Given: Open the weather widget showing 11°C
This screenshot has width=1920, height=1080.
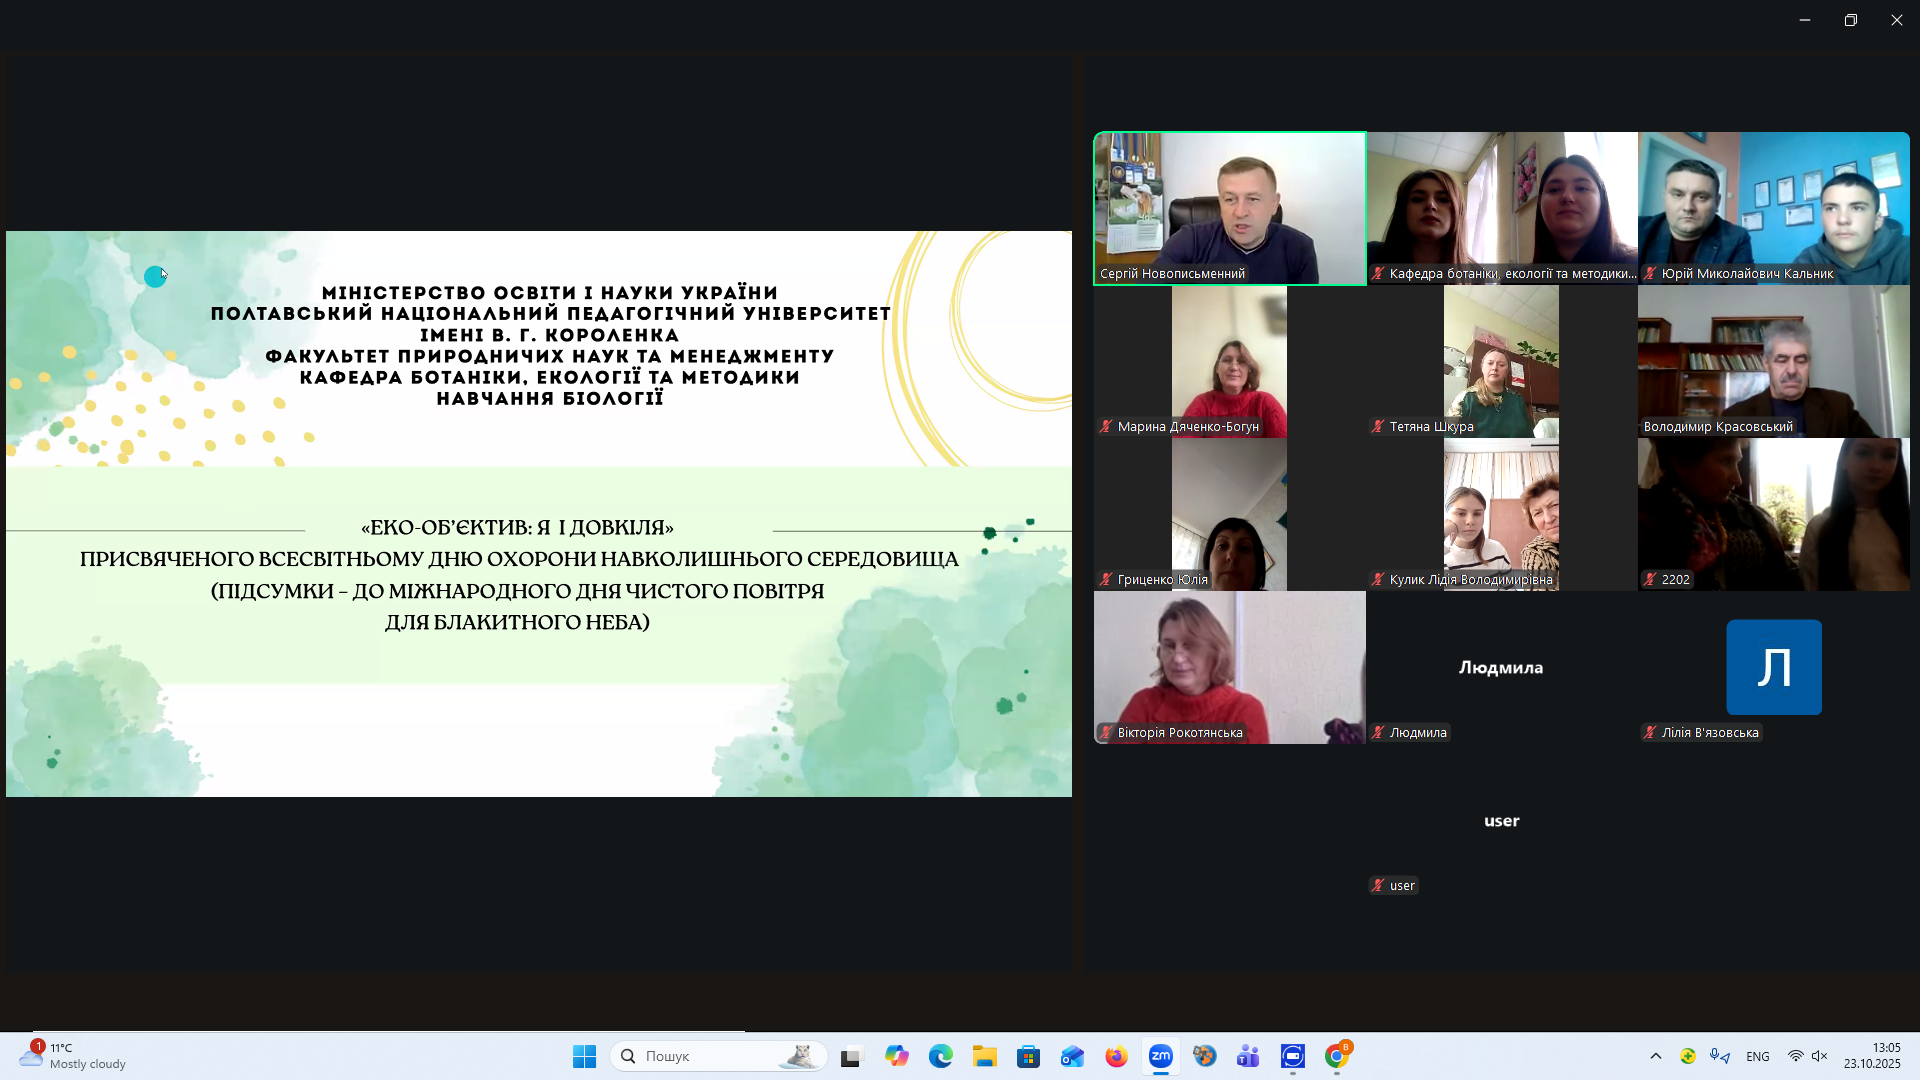Looking at the screenshot, I should tap(75, 1056).
